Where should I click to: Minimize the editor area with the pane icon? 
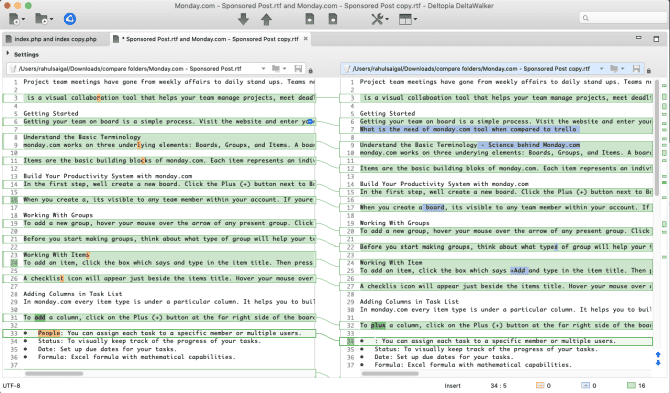pos(639,38)
